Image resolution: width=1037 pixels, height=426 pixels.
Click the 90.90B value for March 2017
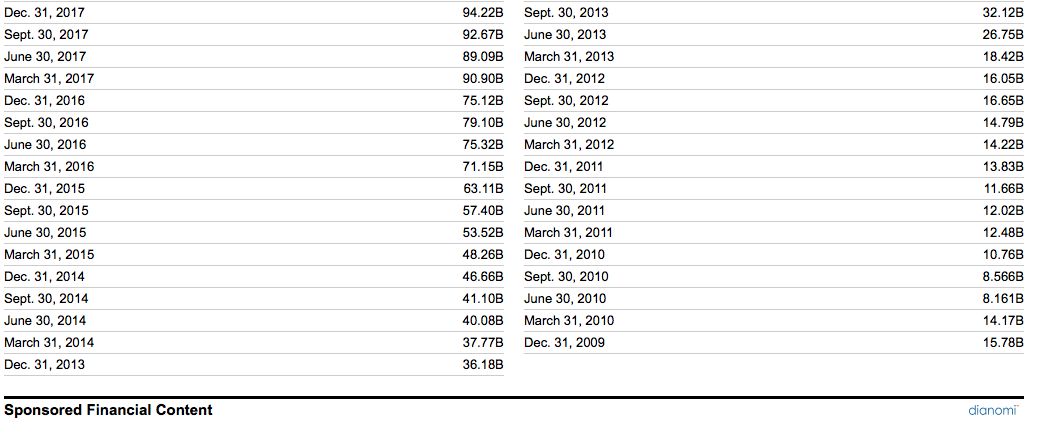tap(483, 79)
